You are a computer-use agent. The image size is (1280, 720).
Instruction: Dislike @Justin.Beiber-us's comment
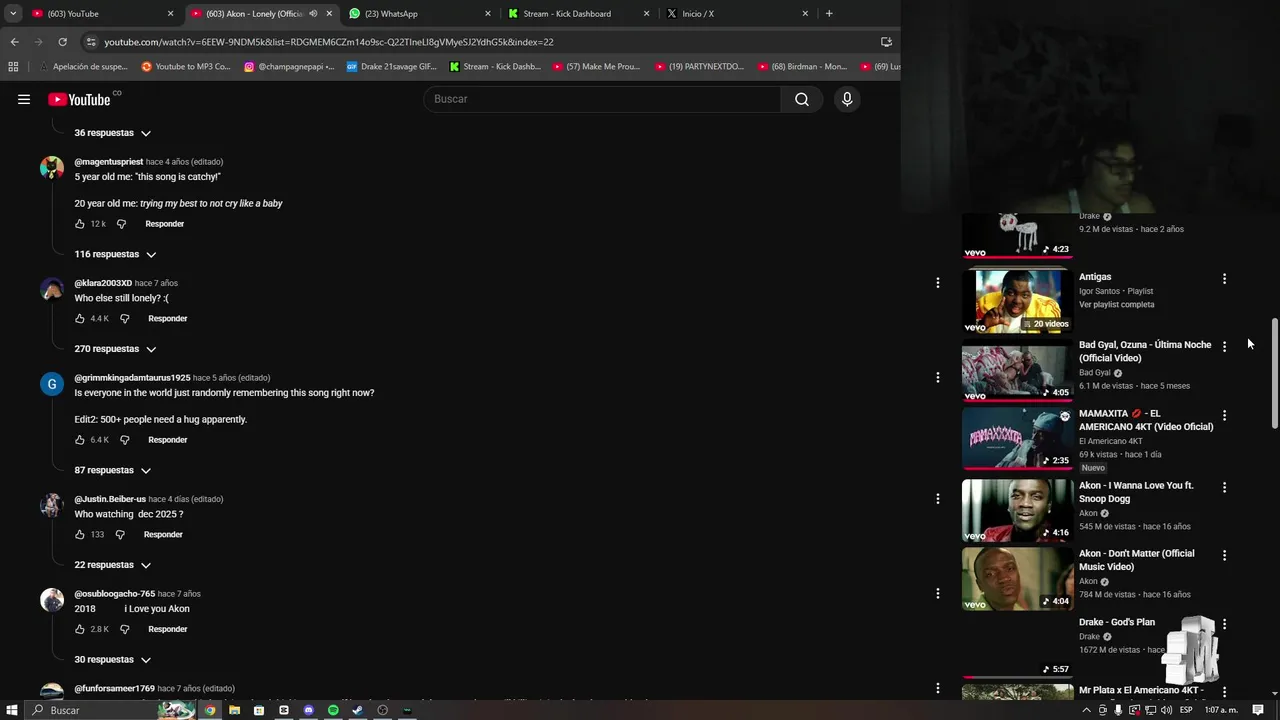(x=120, y=535)
